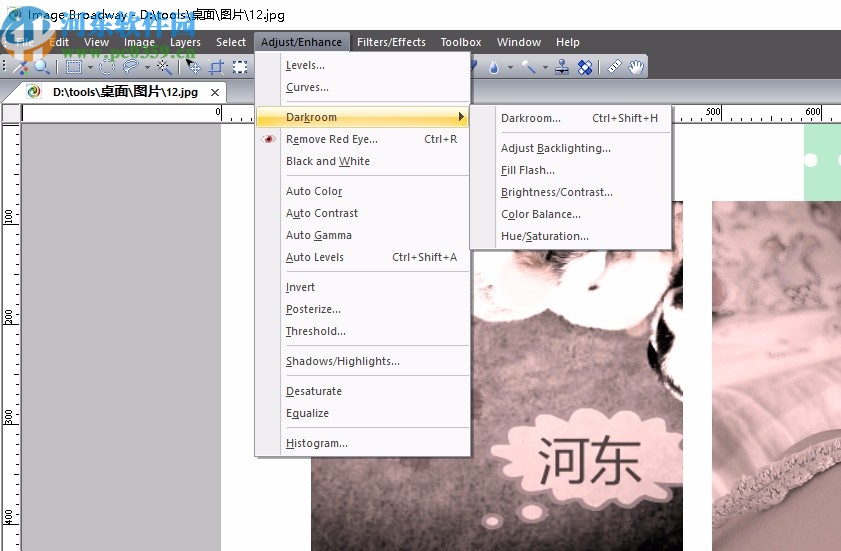Open the rectangular marquee tool dropdown arrow
The height and width of the screenshot is (551, 841).
pyautogui.click(x=90, y=67)
